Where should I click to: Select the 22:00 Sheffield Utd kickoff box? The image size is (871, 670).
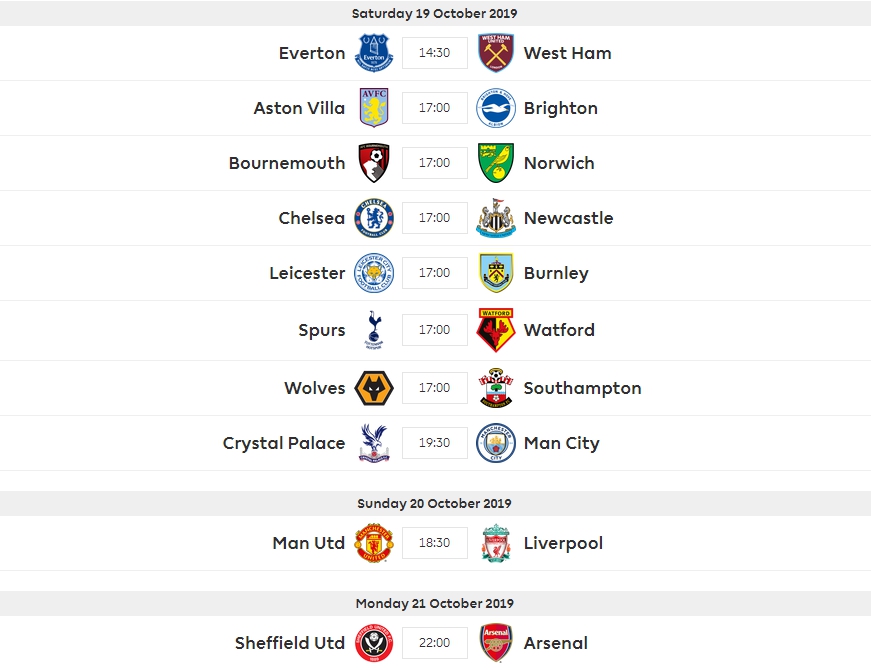pyautogui.click(x=434, y=643)
